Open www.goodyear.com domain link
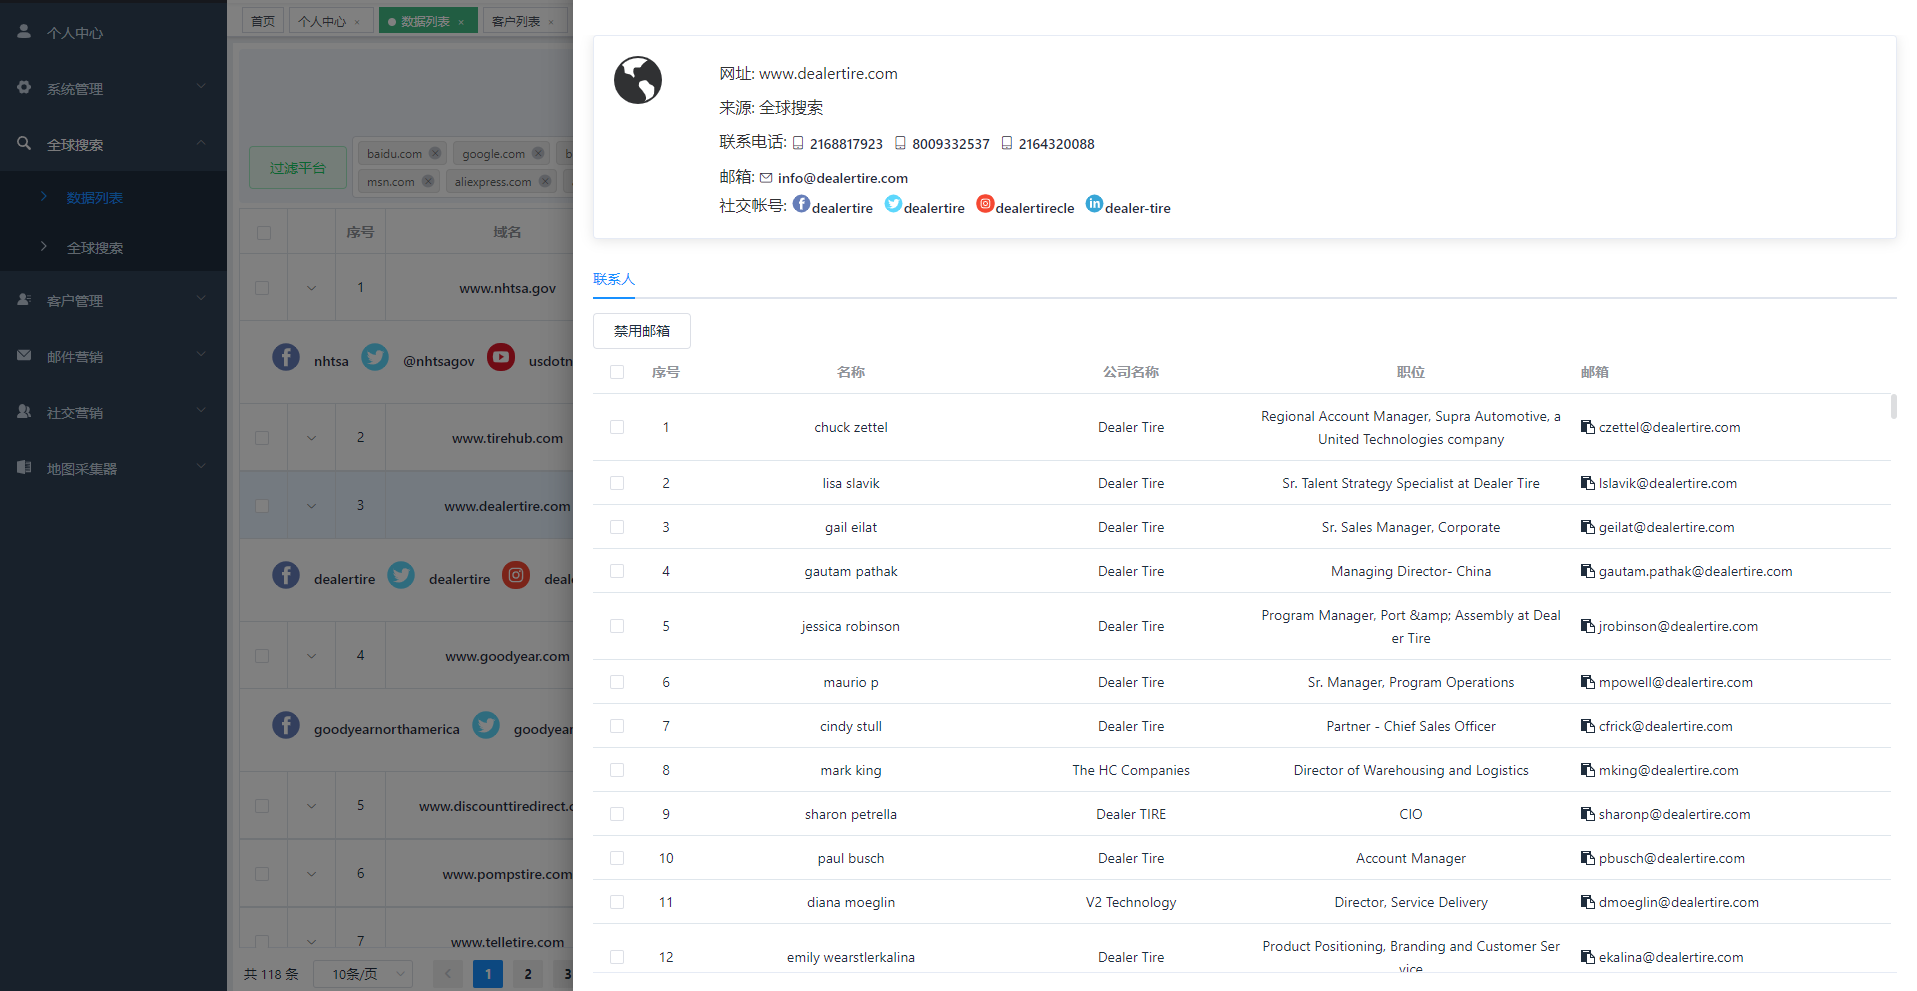Screen dimensions: 1917x991 [x=507, y=656]
